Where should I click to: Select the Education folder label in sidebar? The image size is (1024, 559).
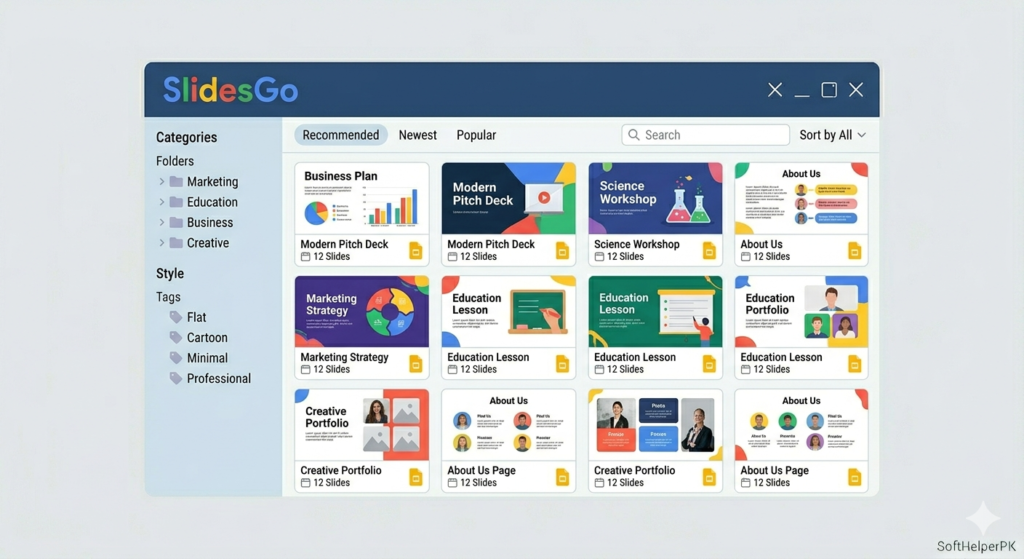tap(212, 202)
